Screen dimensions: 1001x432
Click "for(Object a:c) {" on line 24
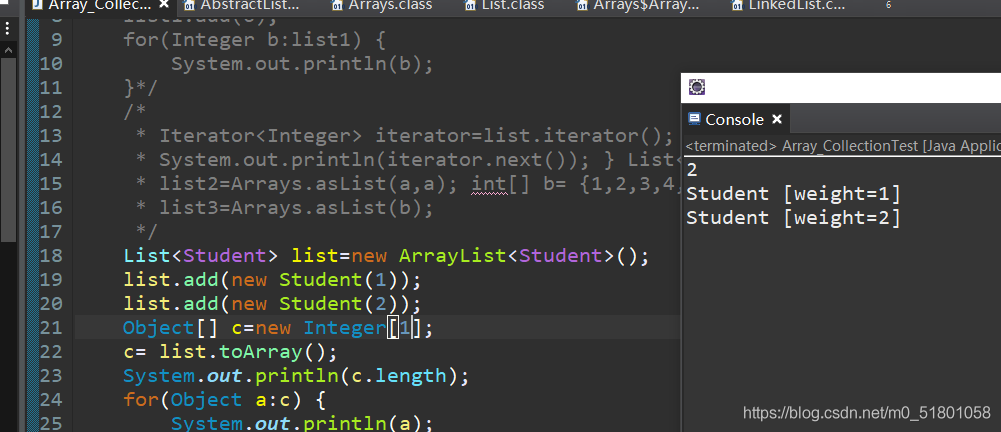(x=225, y=400)
